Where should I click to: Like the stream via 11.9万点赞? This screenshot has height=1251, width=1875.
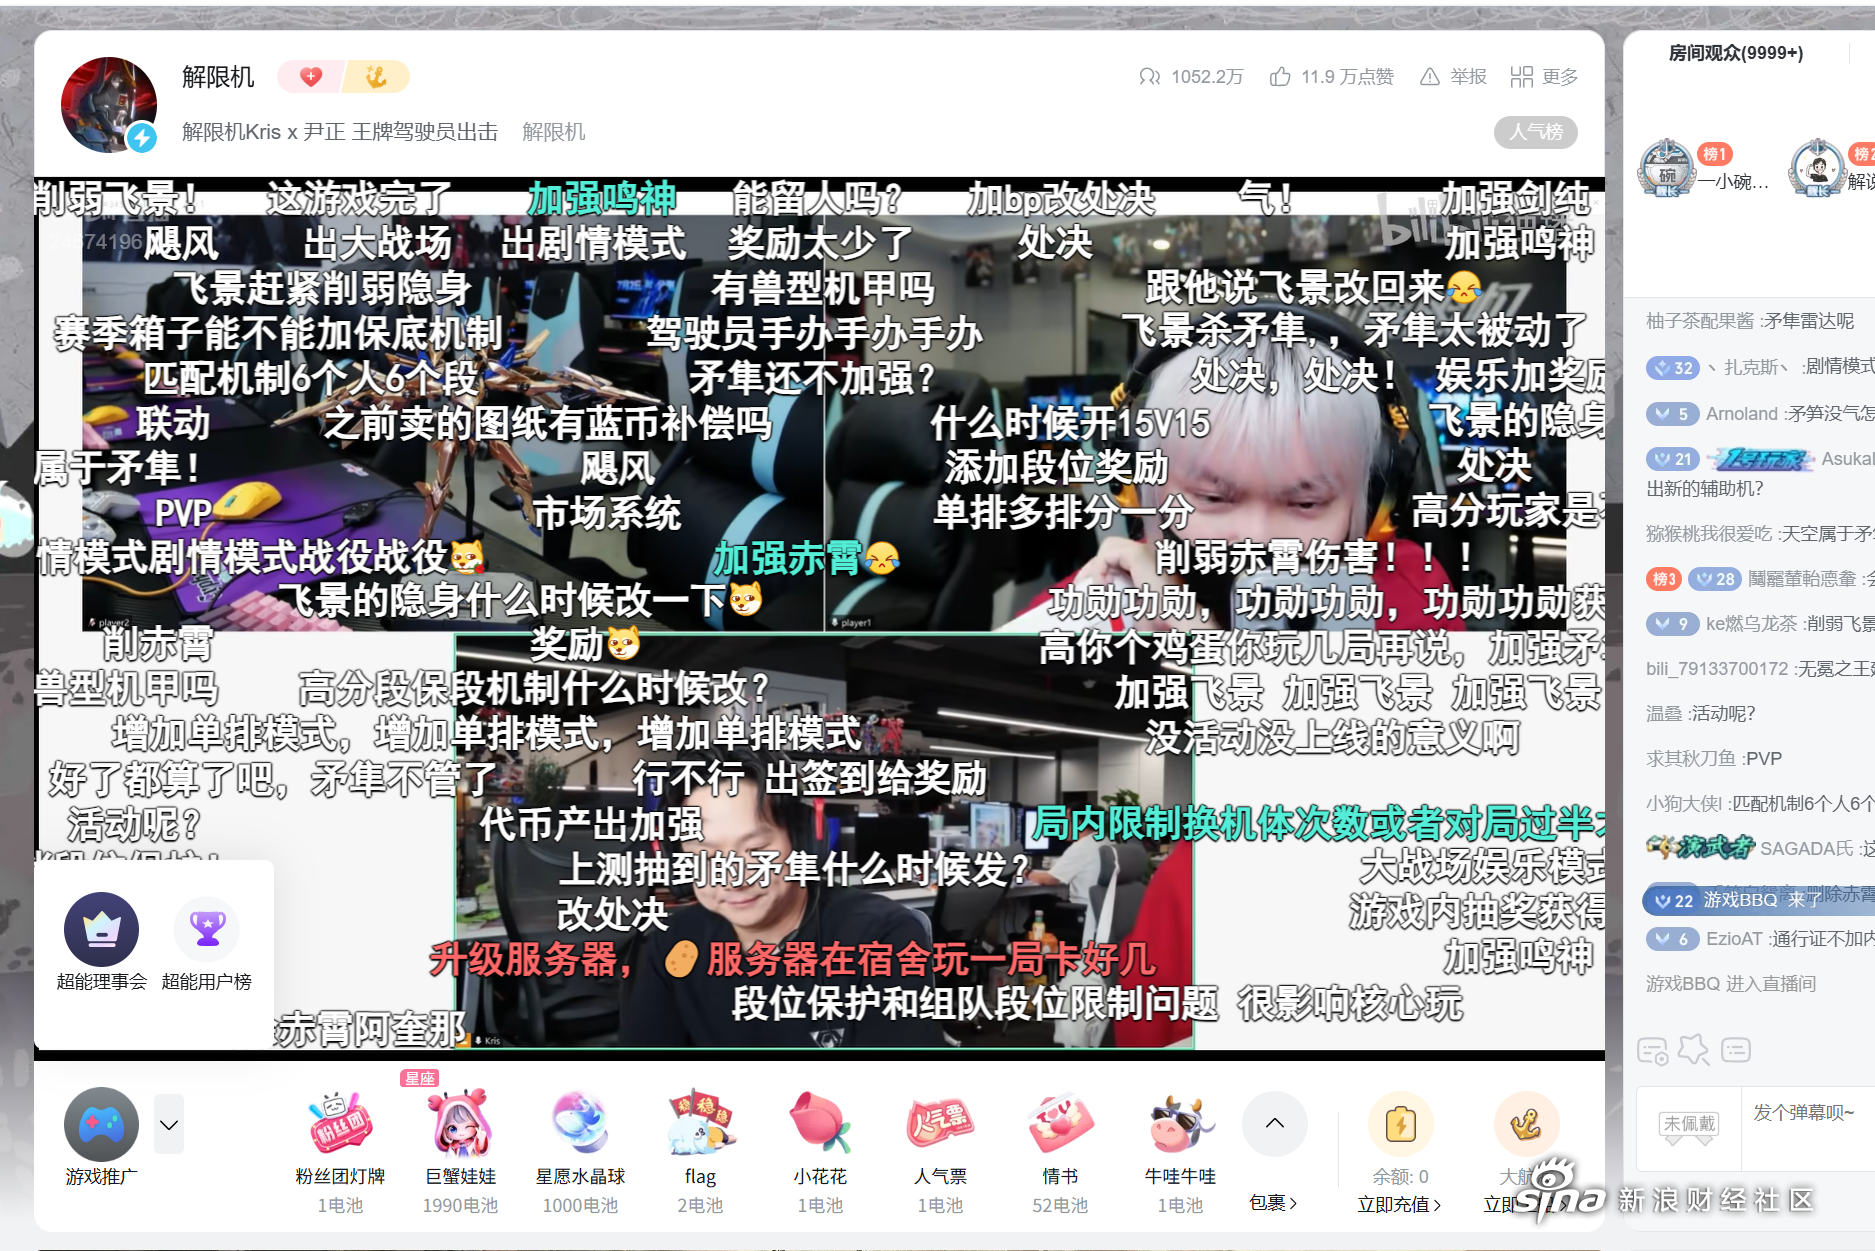coord(1331,77)
